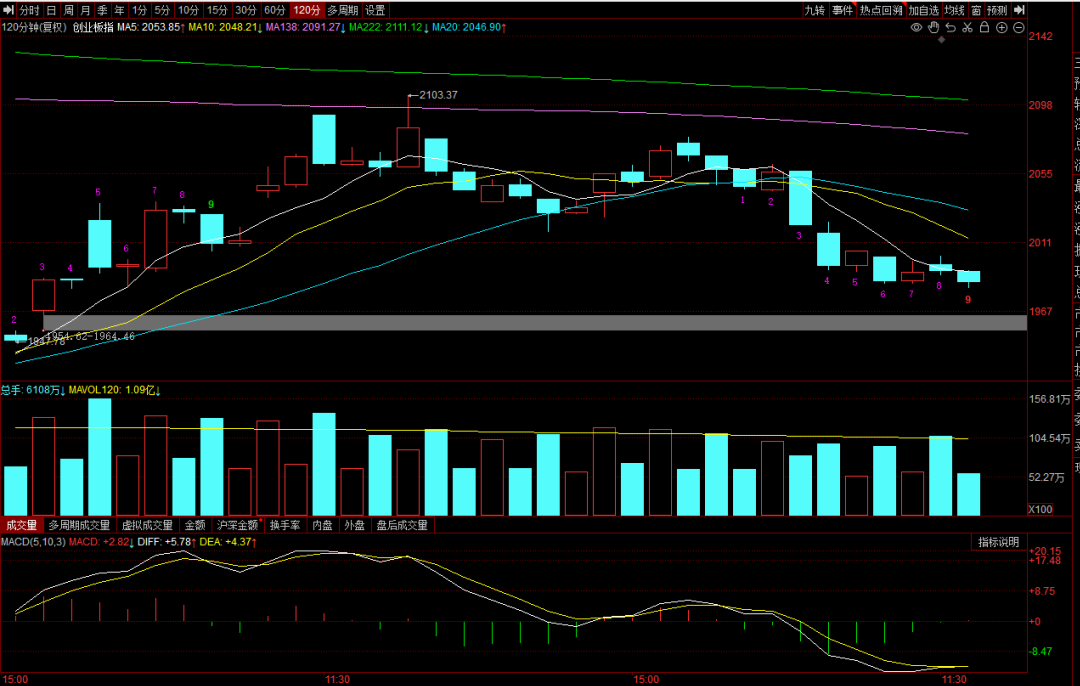Image resolution: width=1080 pixels, height=686 pixels.
Task: Select the hand pan tool icon
Action: pos(933,28)
